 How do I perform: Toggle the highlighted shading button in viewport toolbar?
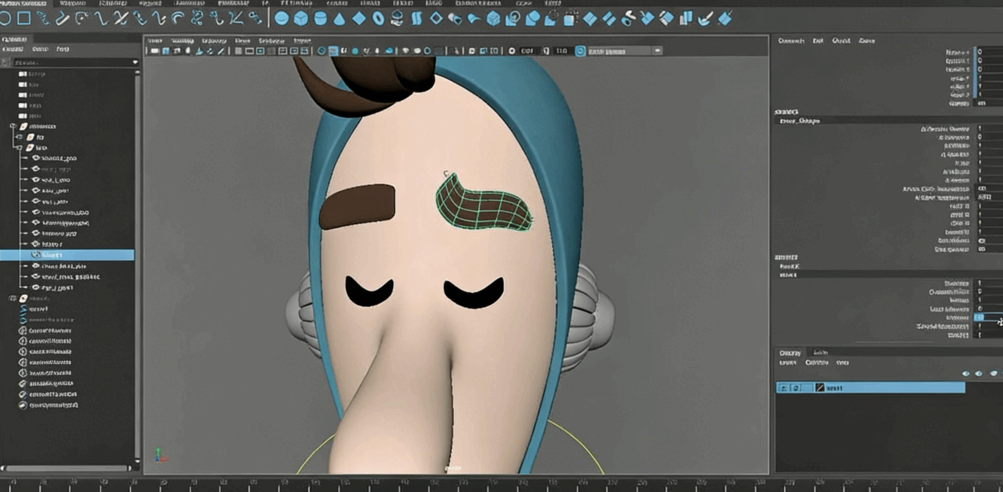333,51
